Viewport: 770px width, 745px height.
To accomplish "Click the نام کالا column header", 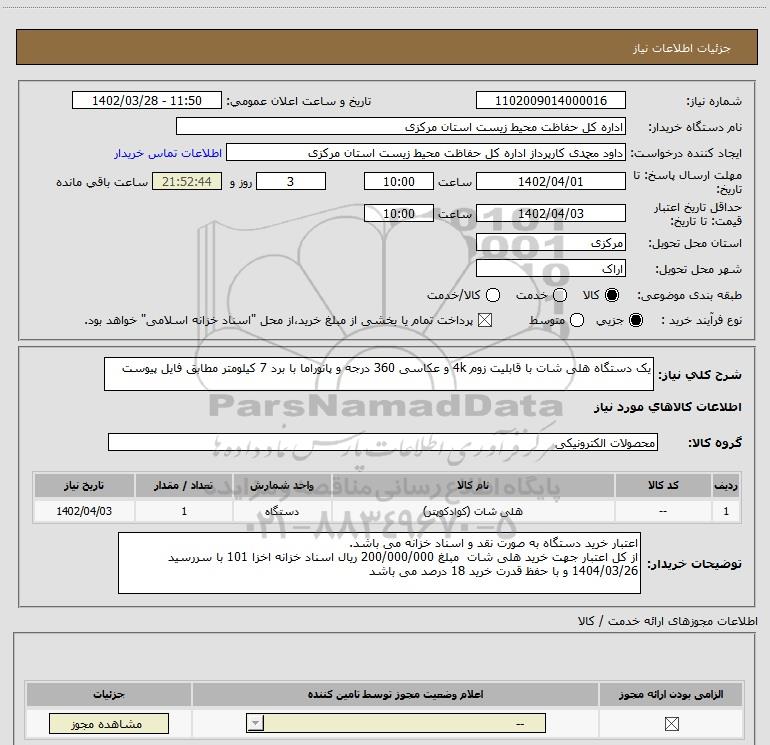I will [x=473, y=485].
